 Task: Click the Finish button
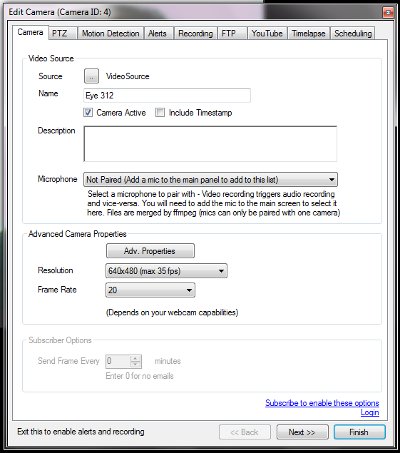coord(360,432)
